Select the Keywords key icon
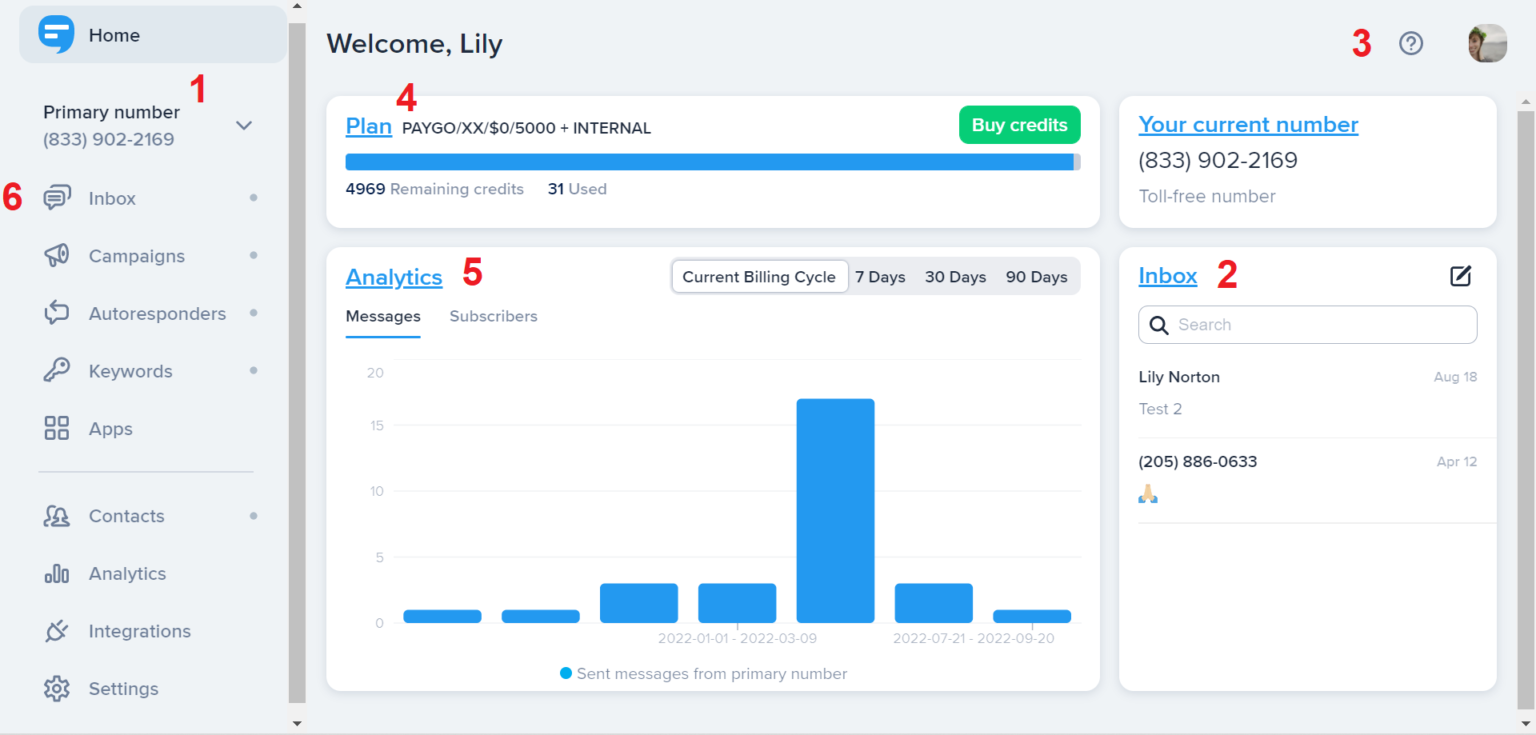The image size is (1536, 735). pos(57,371)
